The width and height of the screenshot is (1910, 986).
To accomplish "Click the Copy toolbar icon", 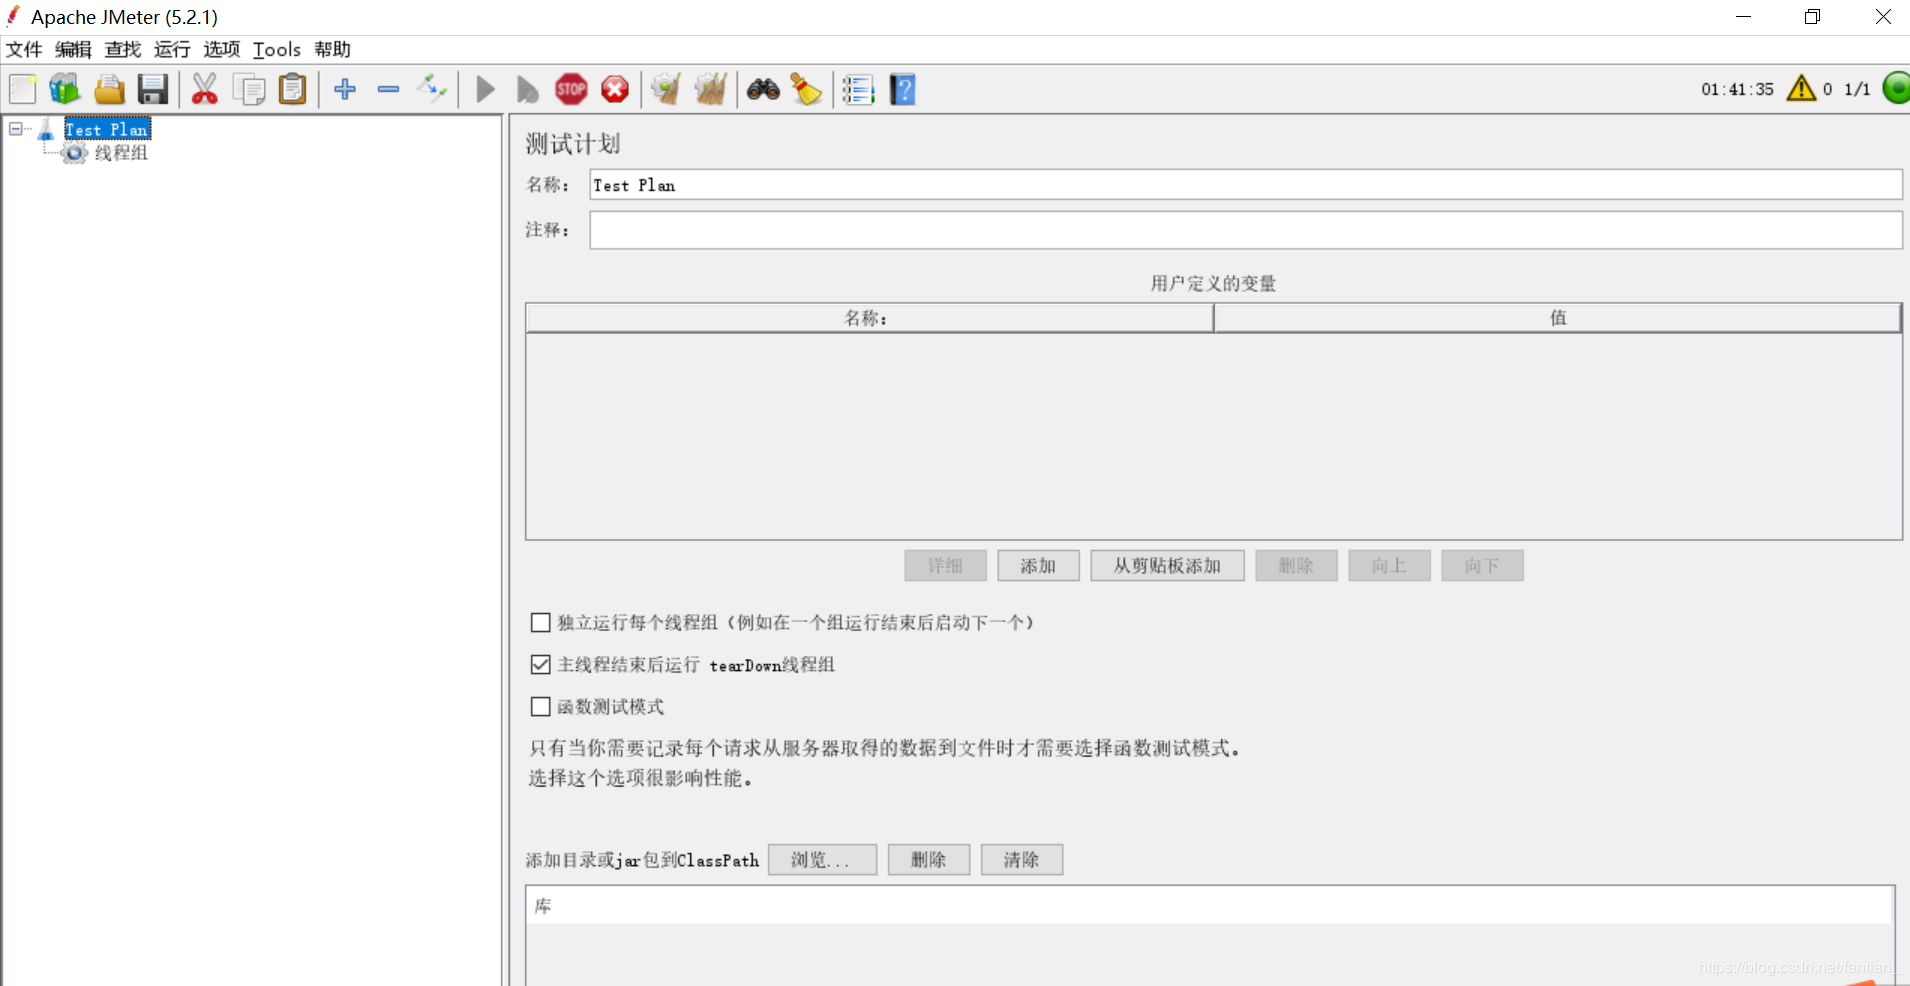I will (x=248, y=89).
